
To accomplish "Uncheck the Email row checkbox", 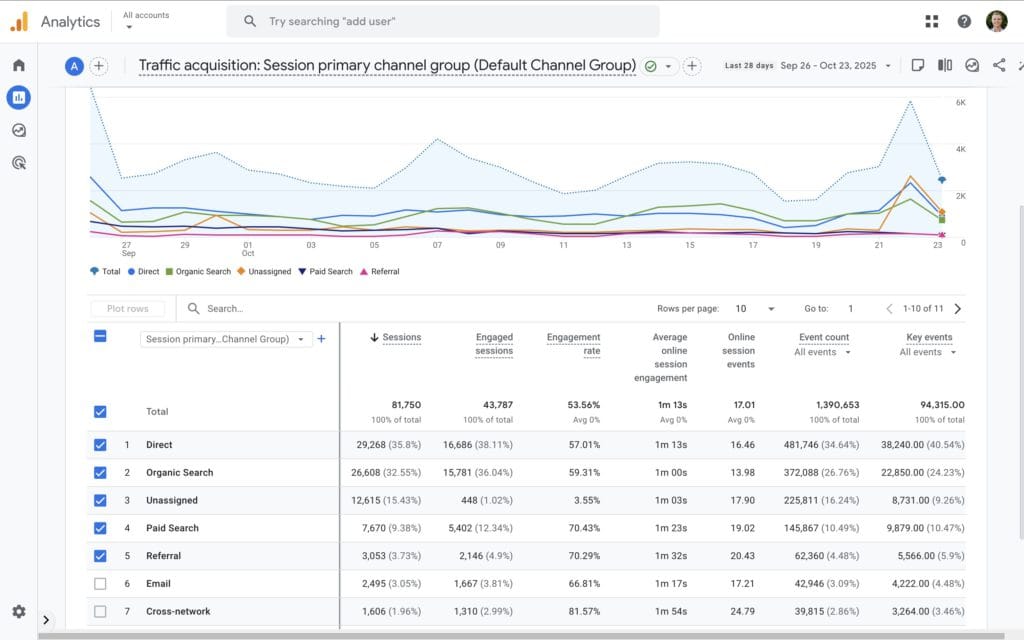I will point(100,583).
